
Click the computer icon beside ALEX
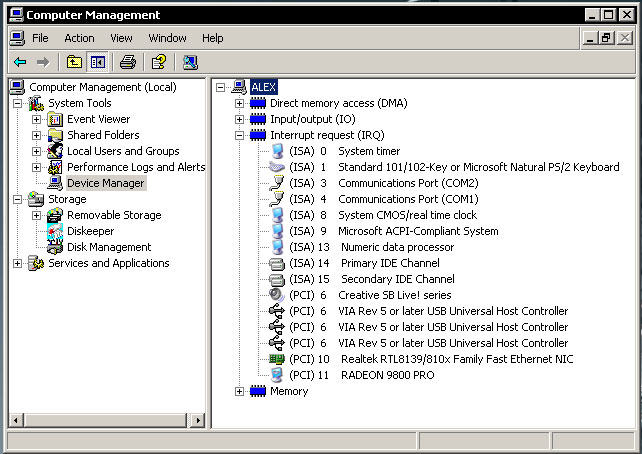tap(239, 87)
